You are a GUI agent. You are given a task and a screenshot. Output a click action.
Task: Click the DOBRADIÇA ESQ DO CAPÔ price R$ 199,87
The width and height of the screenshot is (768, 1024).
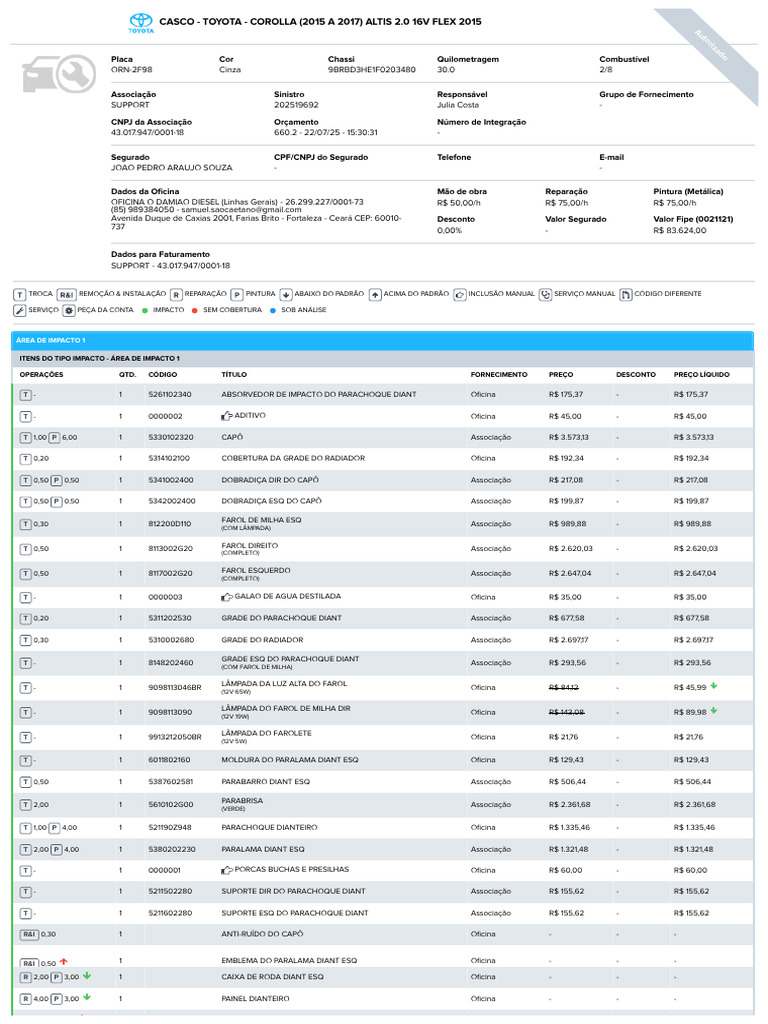click(566, 502)
